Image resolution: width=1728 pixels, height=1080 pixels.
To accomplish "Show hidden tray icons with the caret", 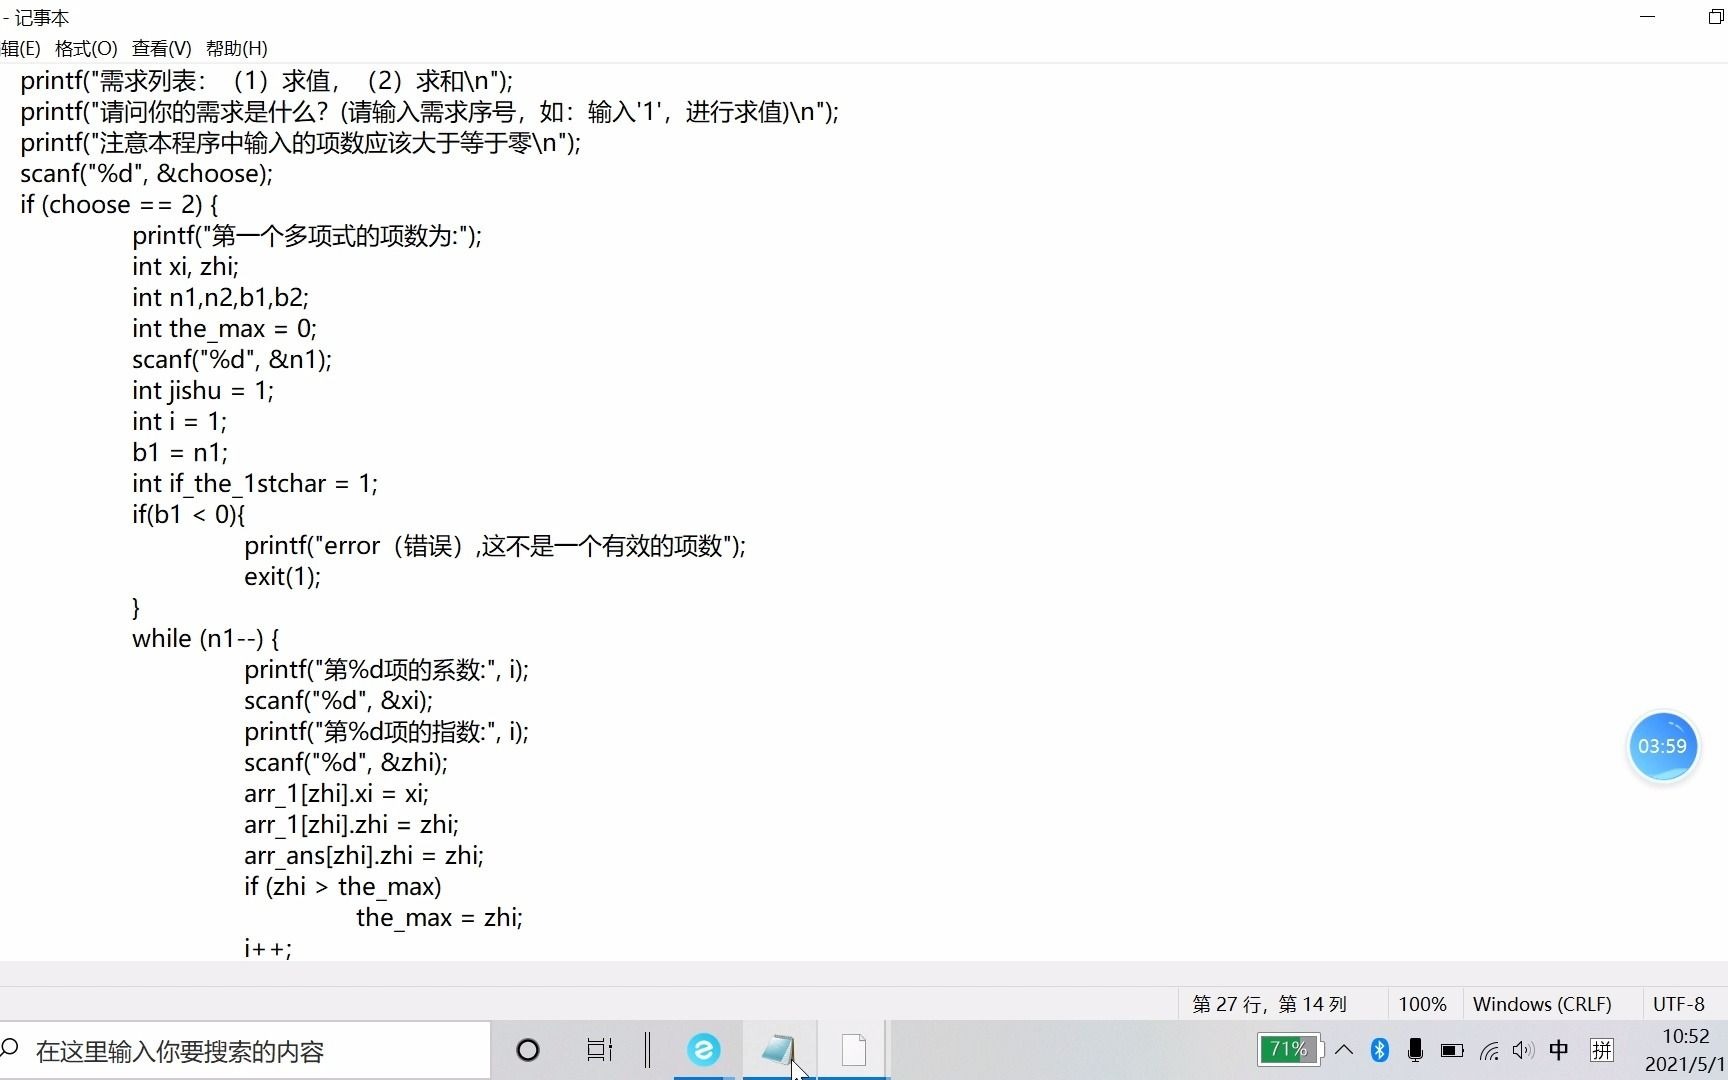I will coord(1344,1050).
